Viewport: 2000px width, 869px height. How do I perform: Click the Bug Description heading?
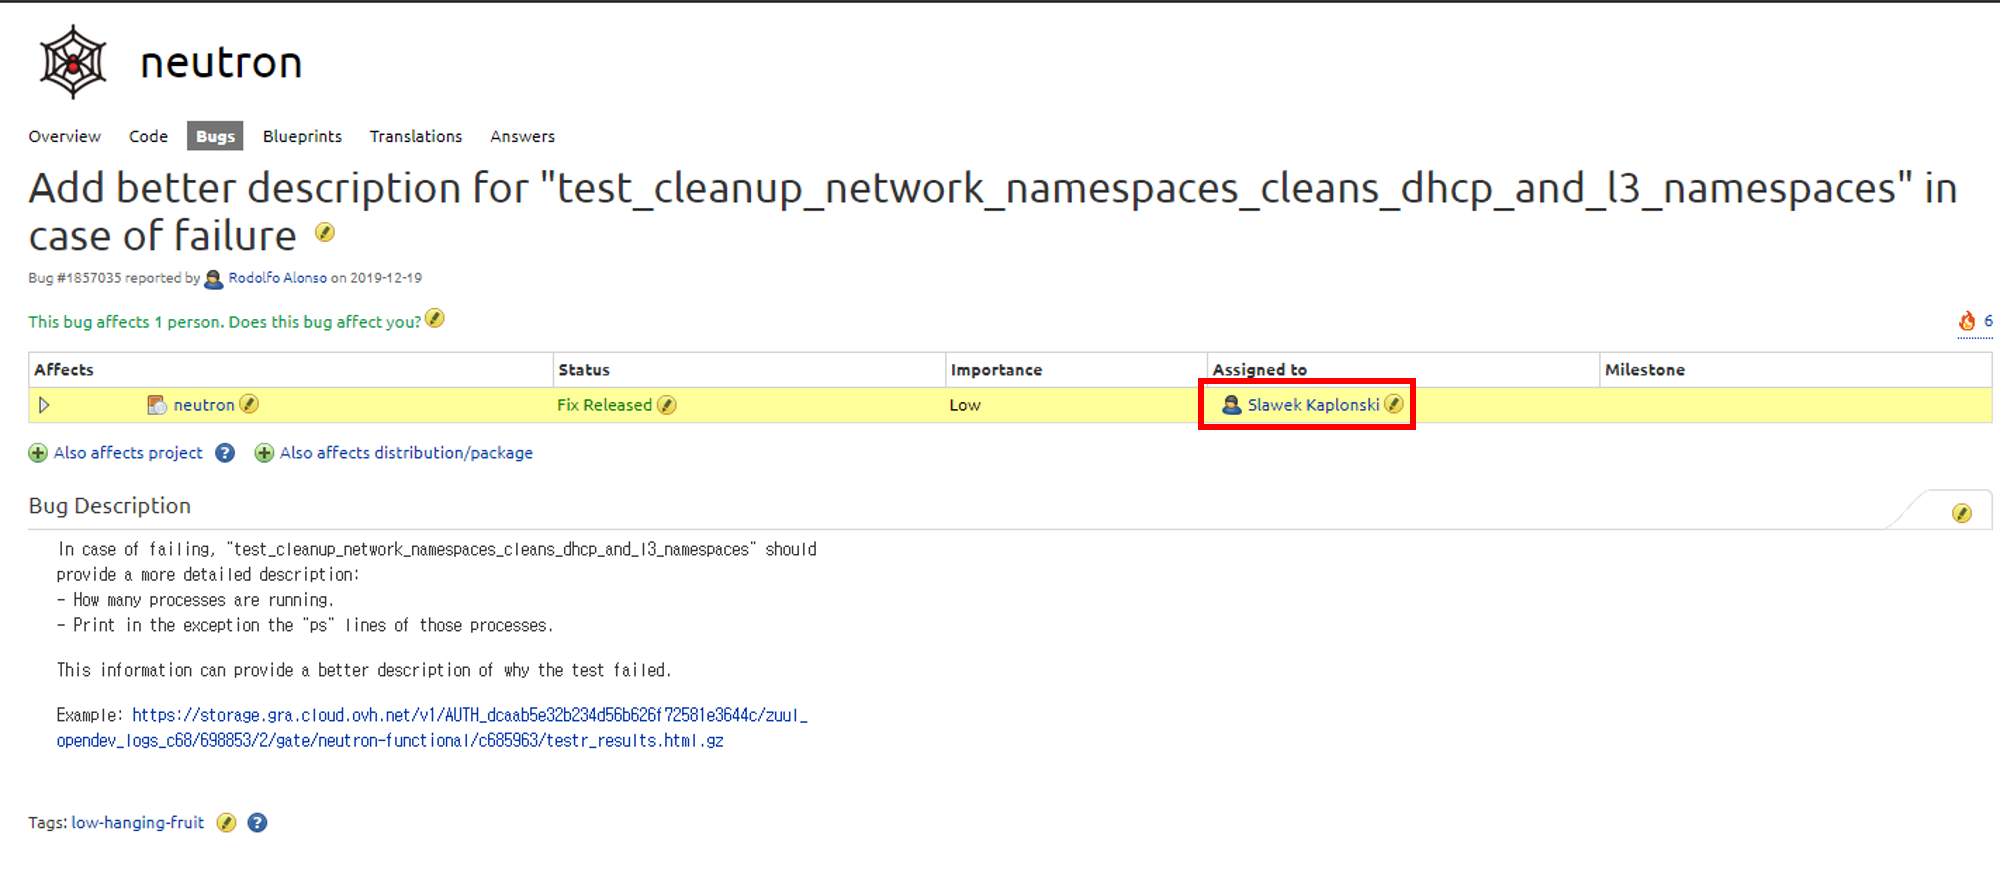point(110,506)
